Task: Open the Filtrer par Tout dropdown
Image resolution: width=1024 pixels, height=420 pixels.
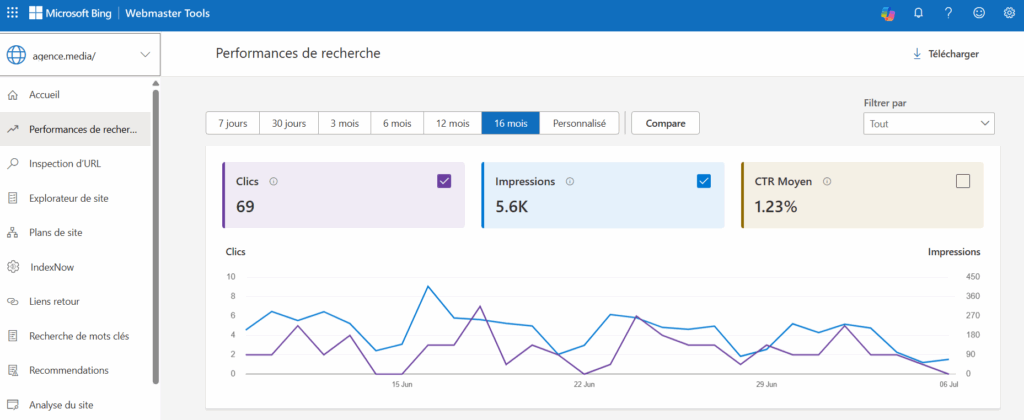Action: tap(928, 123)
